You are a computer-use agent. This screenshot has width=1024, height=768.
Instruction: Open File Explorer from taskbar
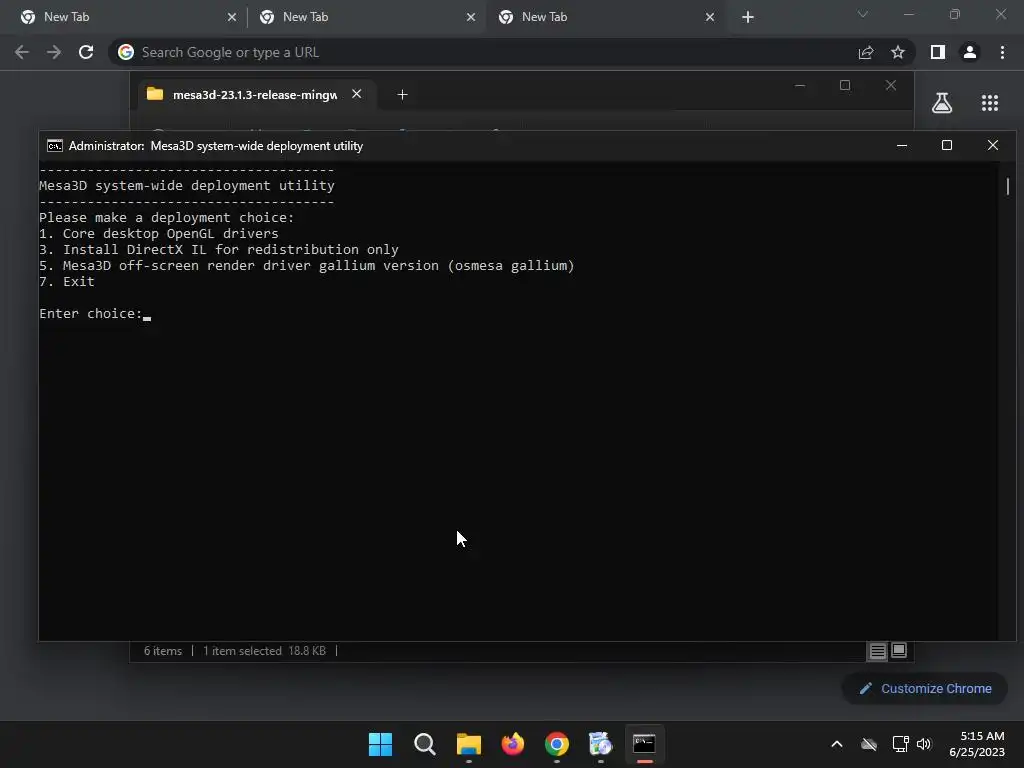tap(468, 744)
